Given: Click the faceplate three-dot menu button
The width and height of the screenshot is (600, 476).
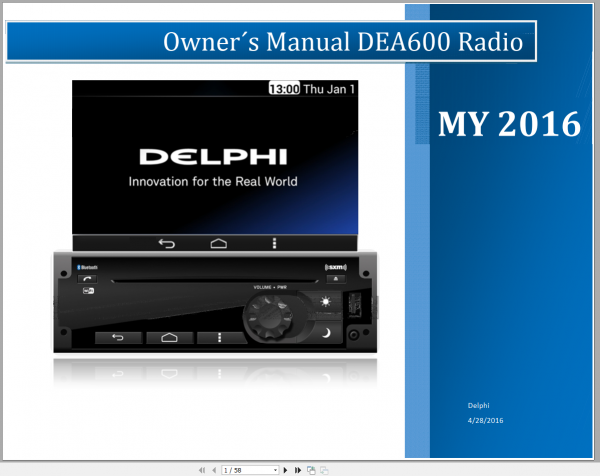Looking at the screenshot, I should click(220, 337).
